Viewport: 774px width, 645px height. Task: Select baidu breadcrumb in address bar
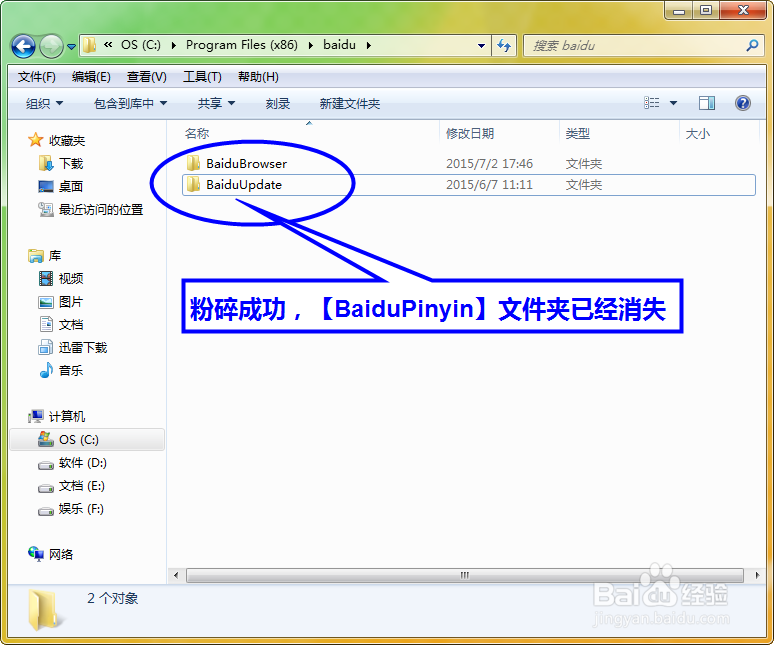[339, 45]
